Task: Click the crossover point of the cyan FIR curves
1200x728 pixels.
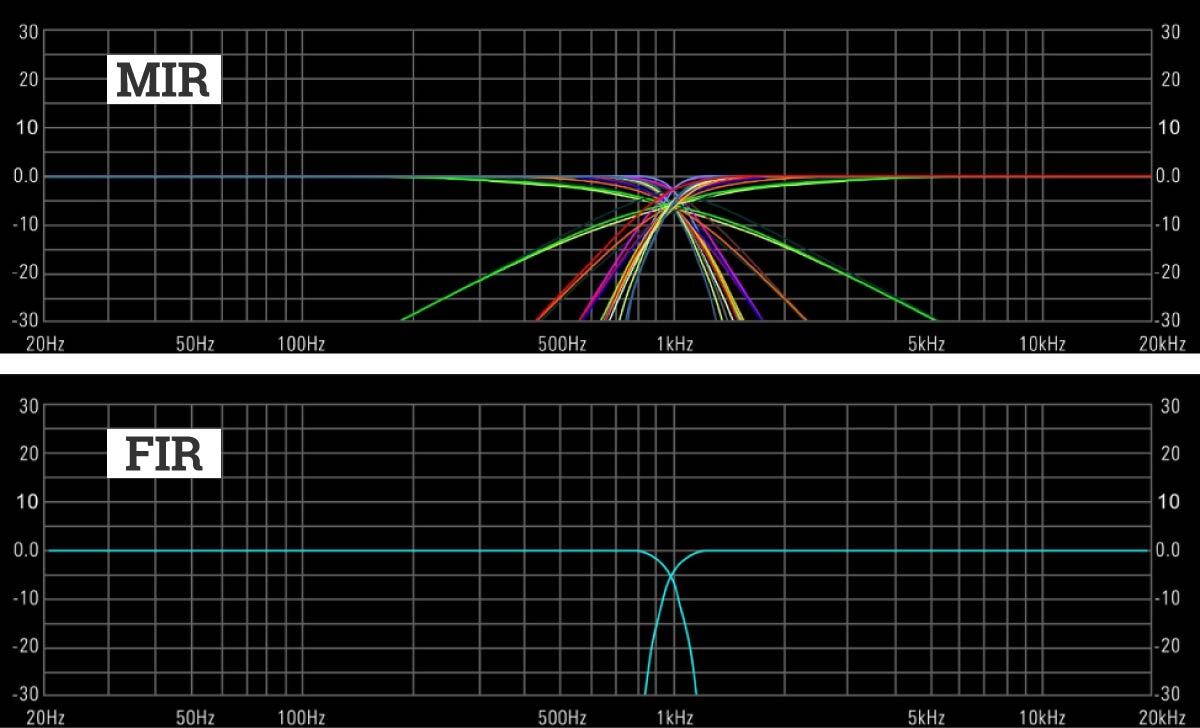Action: (671, 577)
